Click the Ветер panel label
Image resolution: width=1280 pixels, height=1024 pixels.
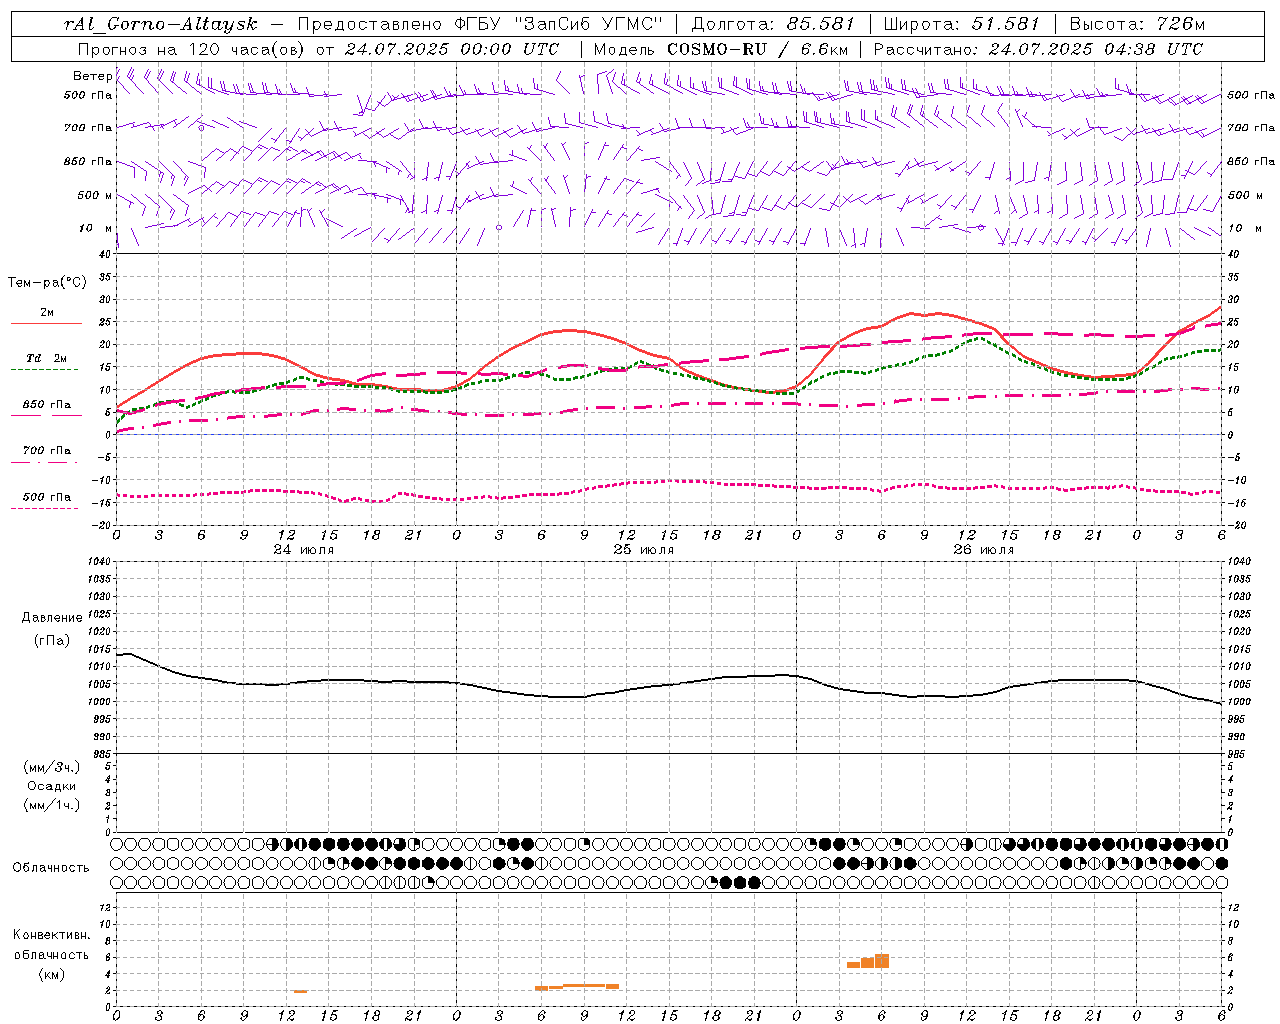tap(92, 76)
